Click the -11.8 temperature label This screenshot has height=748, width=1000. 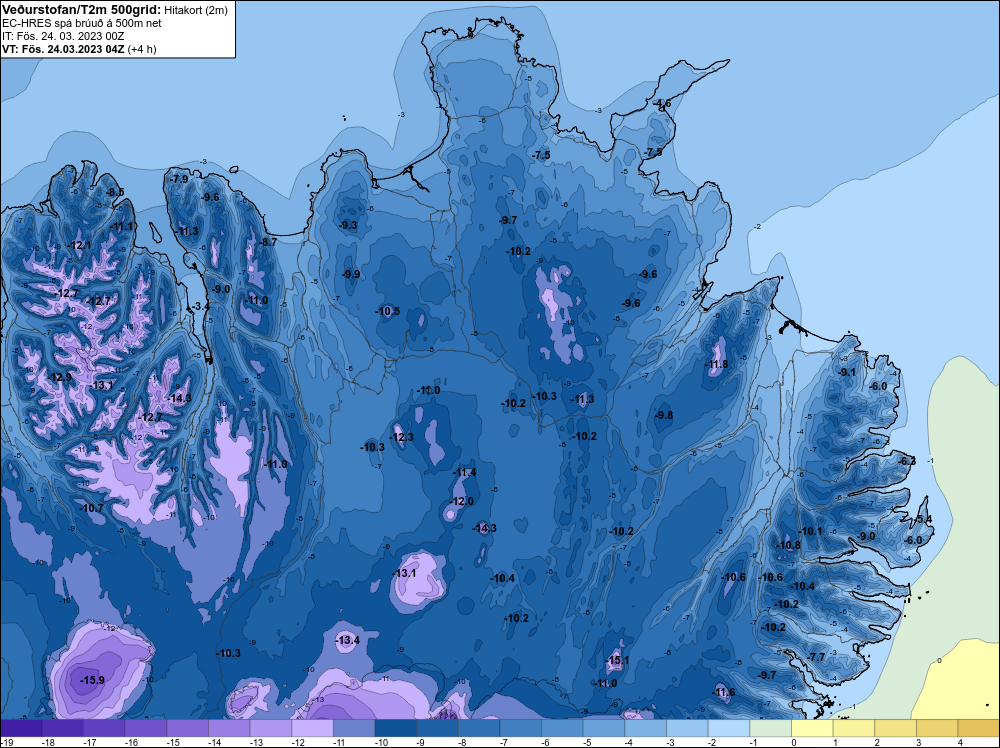[717, 365]
